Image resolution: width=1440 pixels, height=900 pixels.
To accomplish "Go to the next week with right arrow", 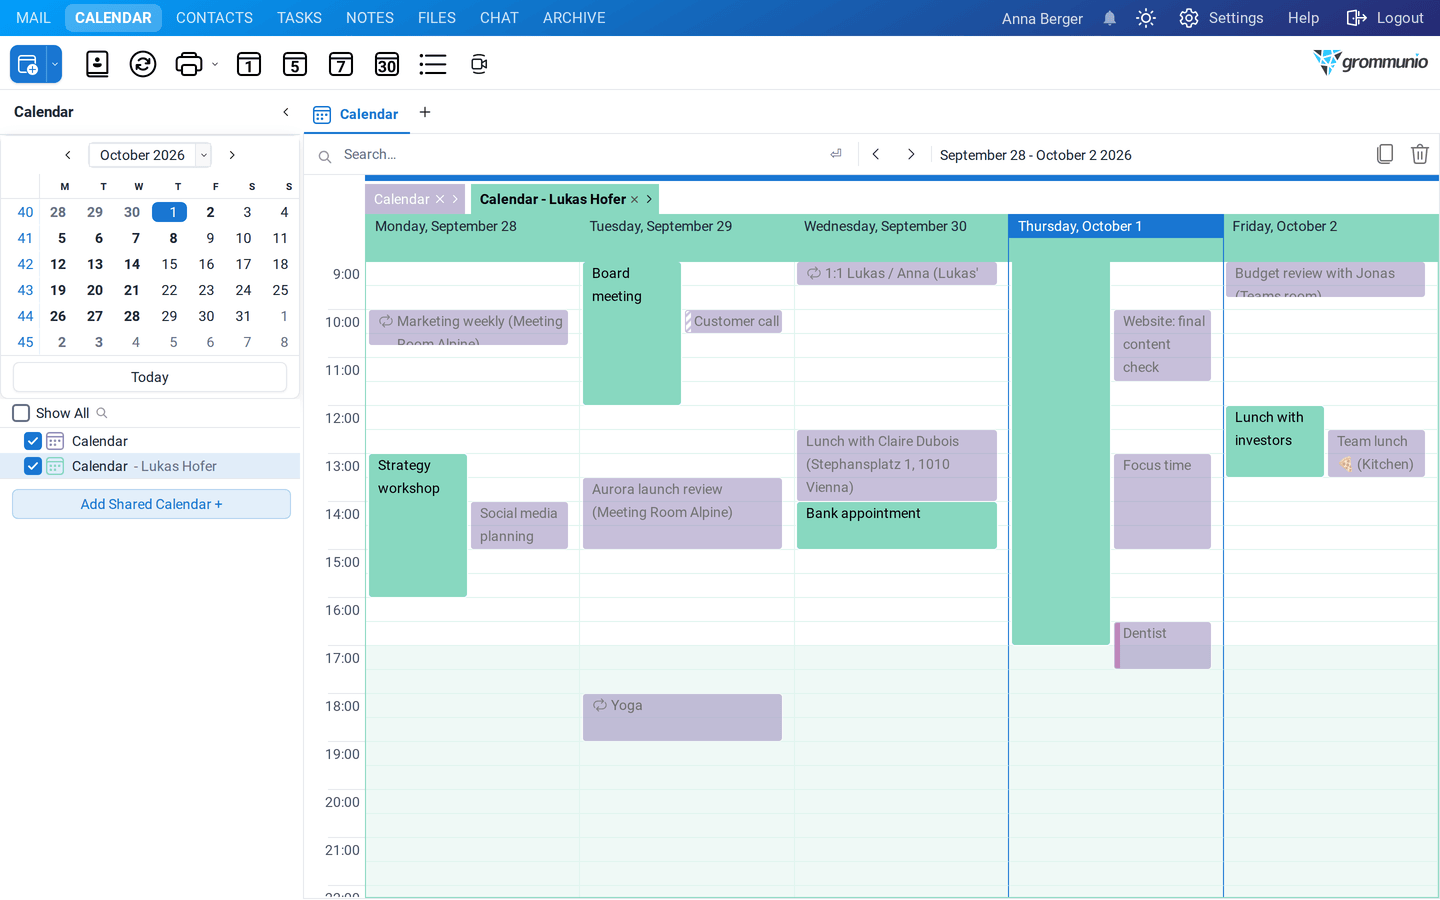I will point(911,154).
